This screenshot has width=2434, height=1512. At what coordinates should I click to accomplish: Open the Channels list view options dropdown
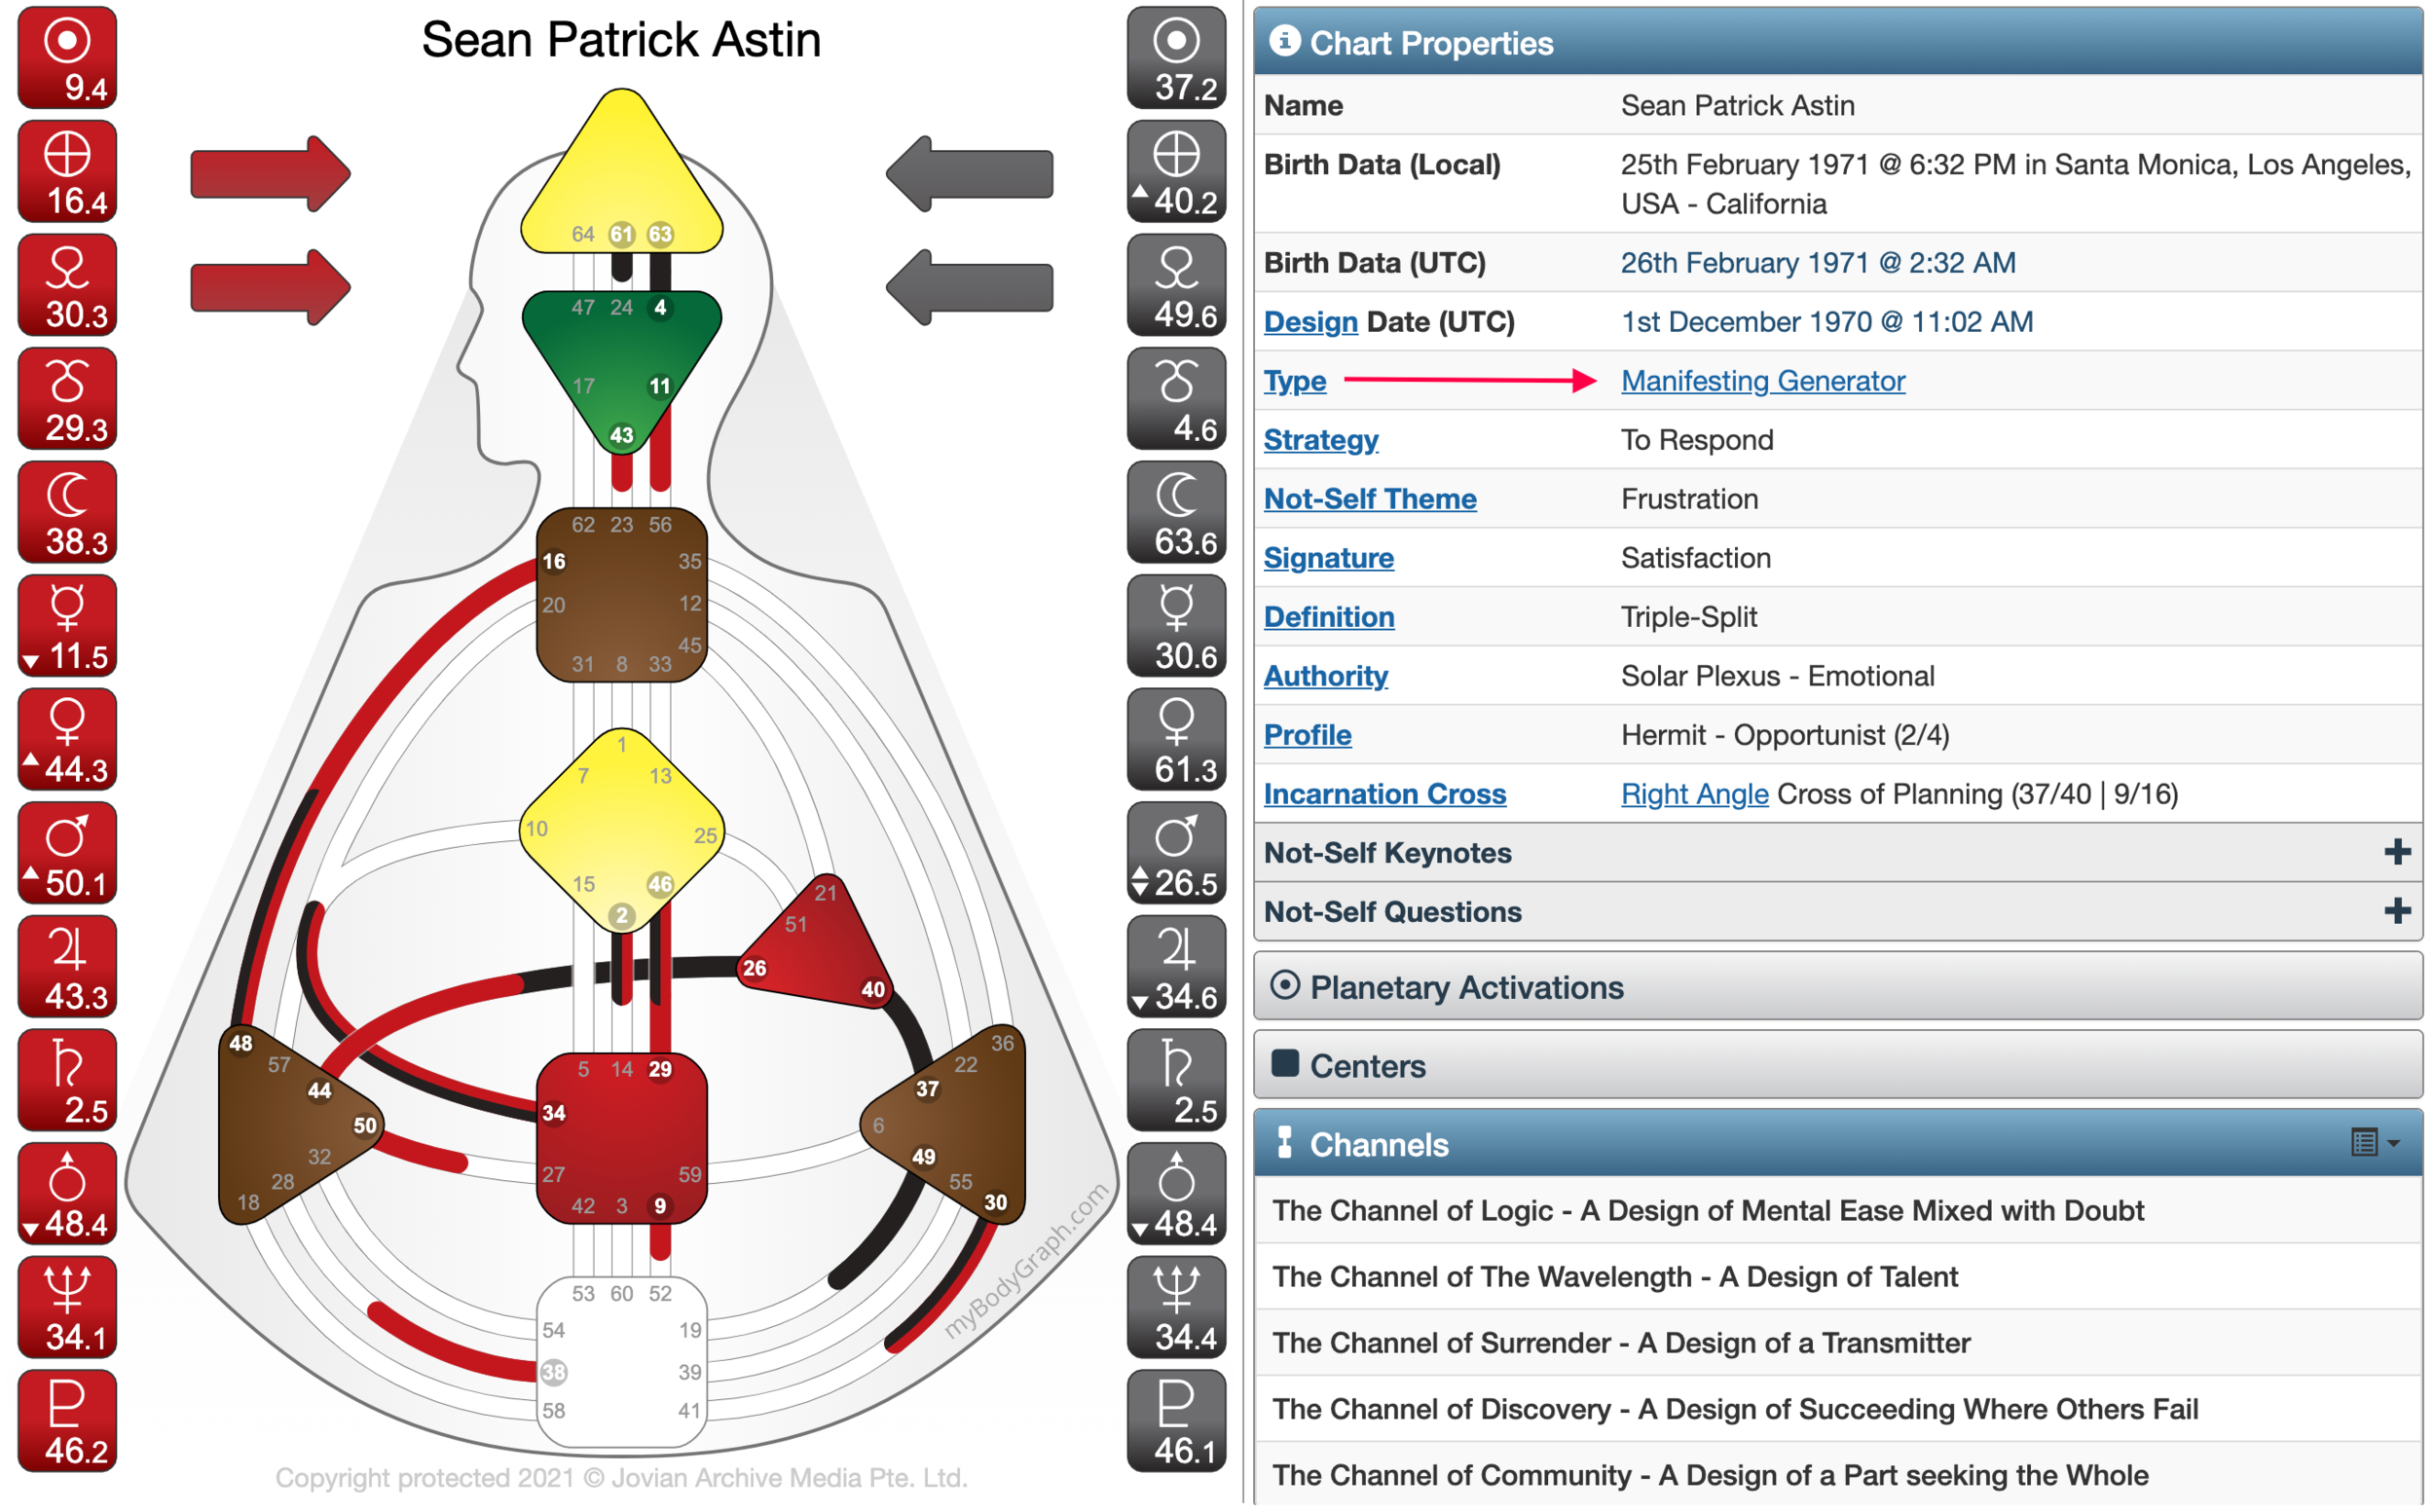point(2376,1143)
